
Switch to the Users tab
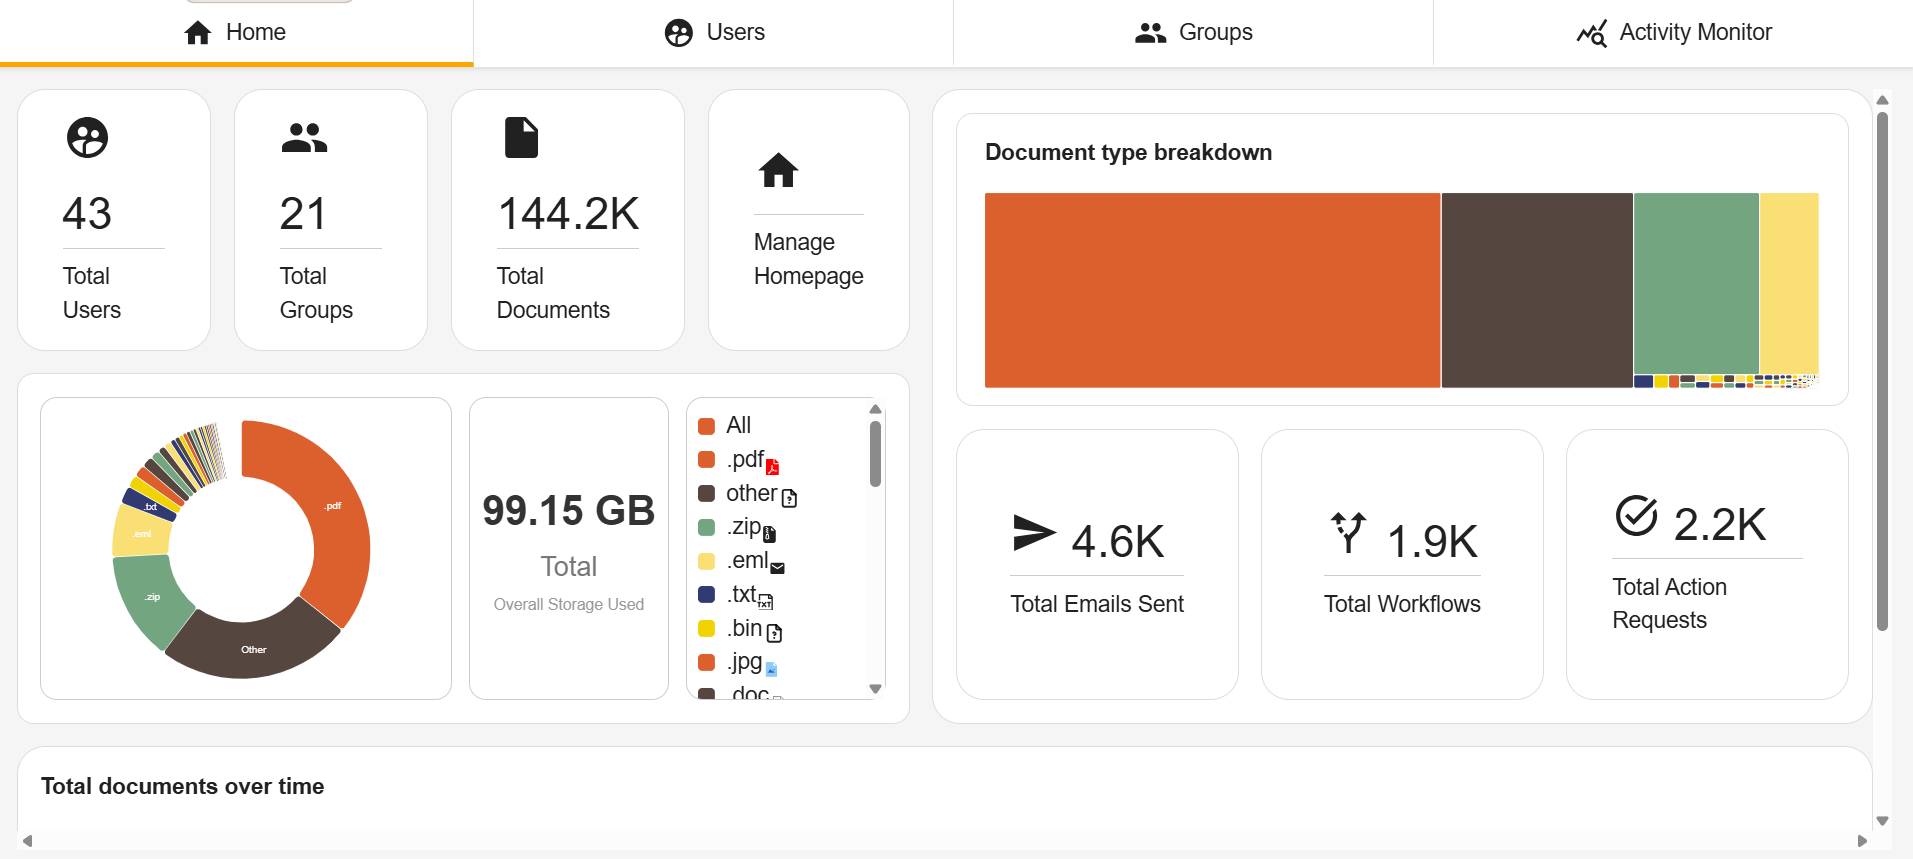point(714,33)
